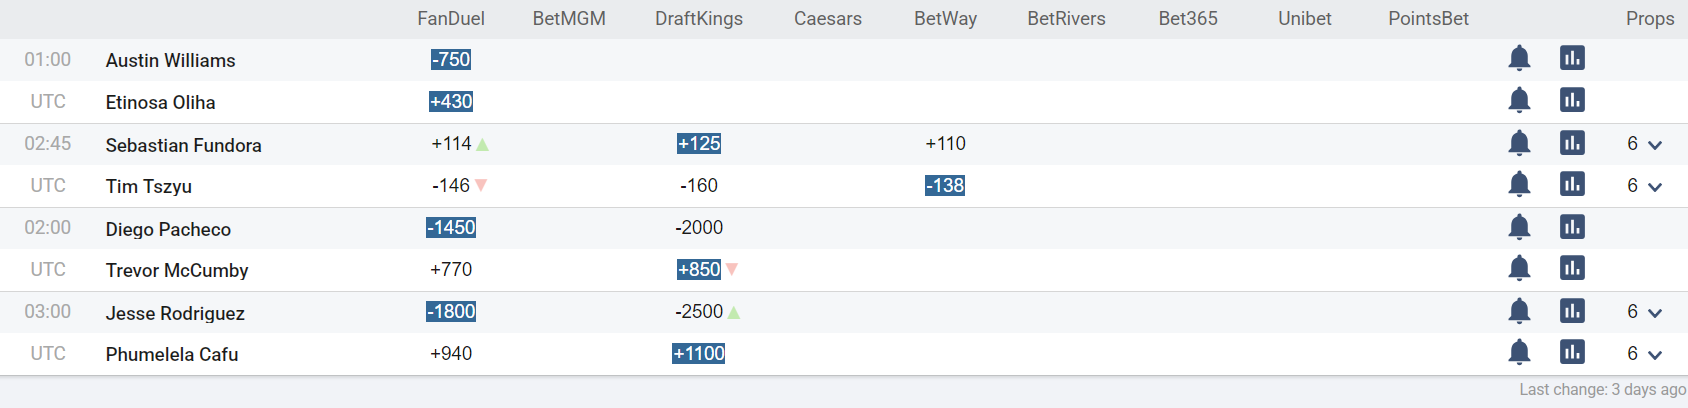Click bell icon on Diego Pacheco row
The image size is (1688, 408).
pos(1519,227)
